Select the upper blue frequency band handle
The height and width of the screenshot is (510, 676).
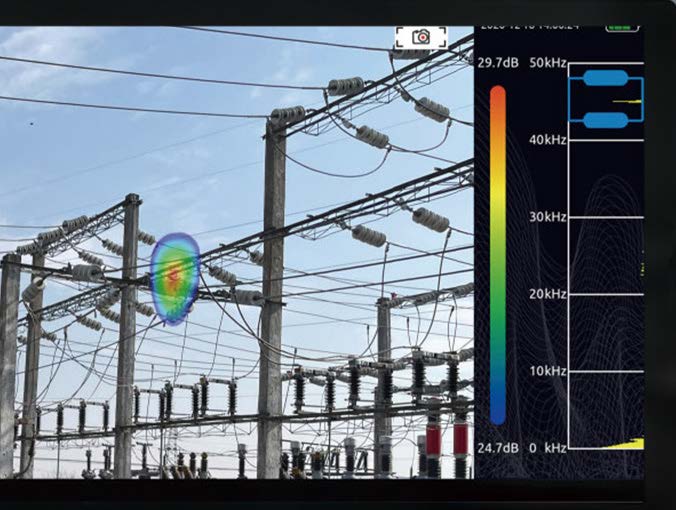pos(604,78)
